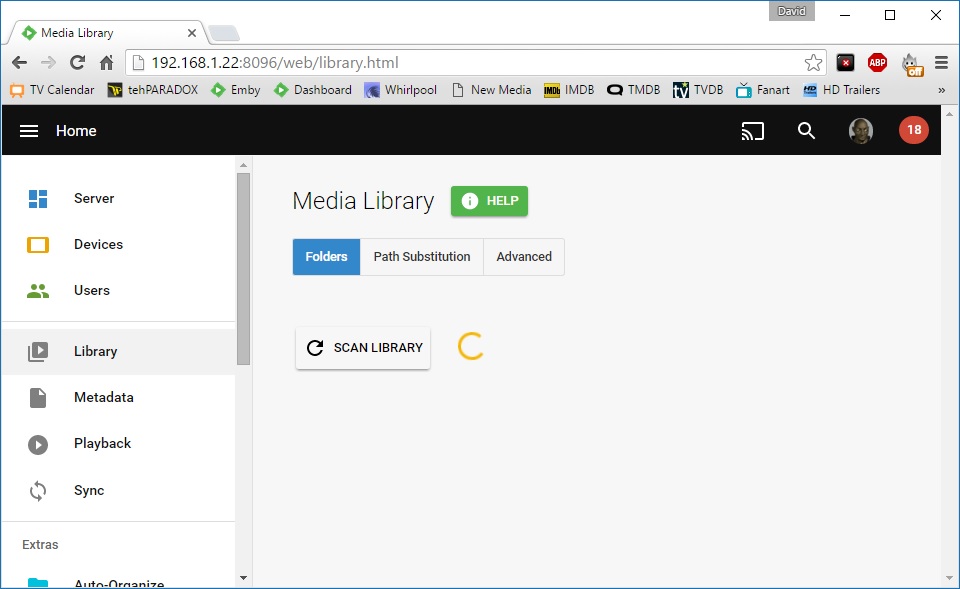Click the Devices icon
Viewport: 960px width, 589px height.
tap(38, 244)
